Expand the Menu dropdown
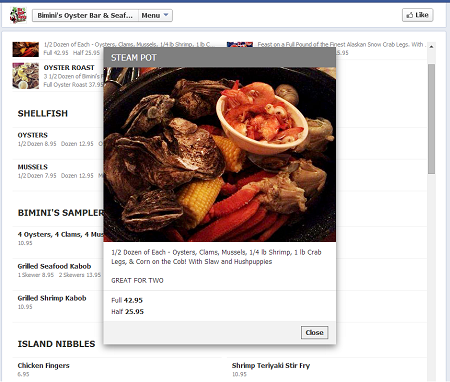Screen dimensions: 450x382 (155, 15)
